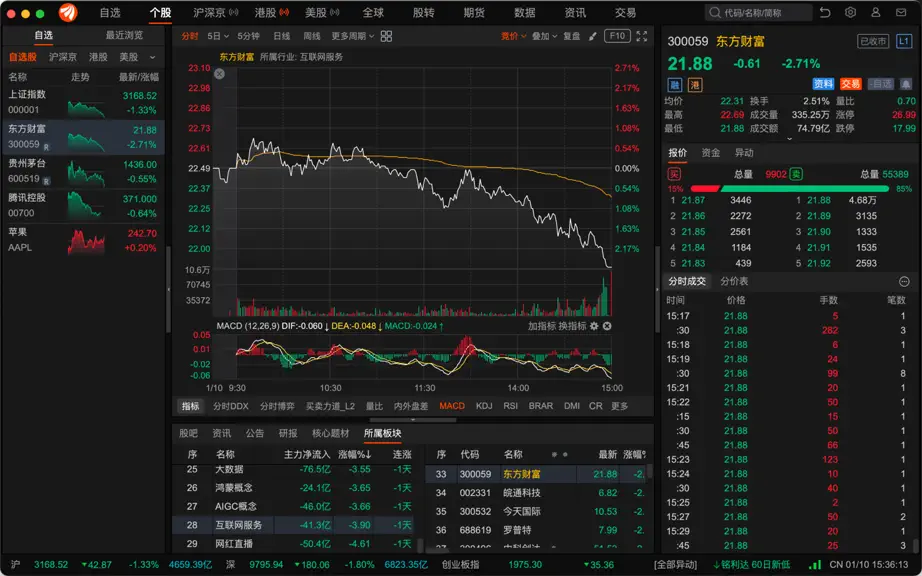The image size is (922, 576).
Task: Click the back arrow icon near search
Action: 825,12
